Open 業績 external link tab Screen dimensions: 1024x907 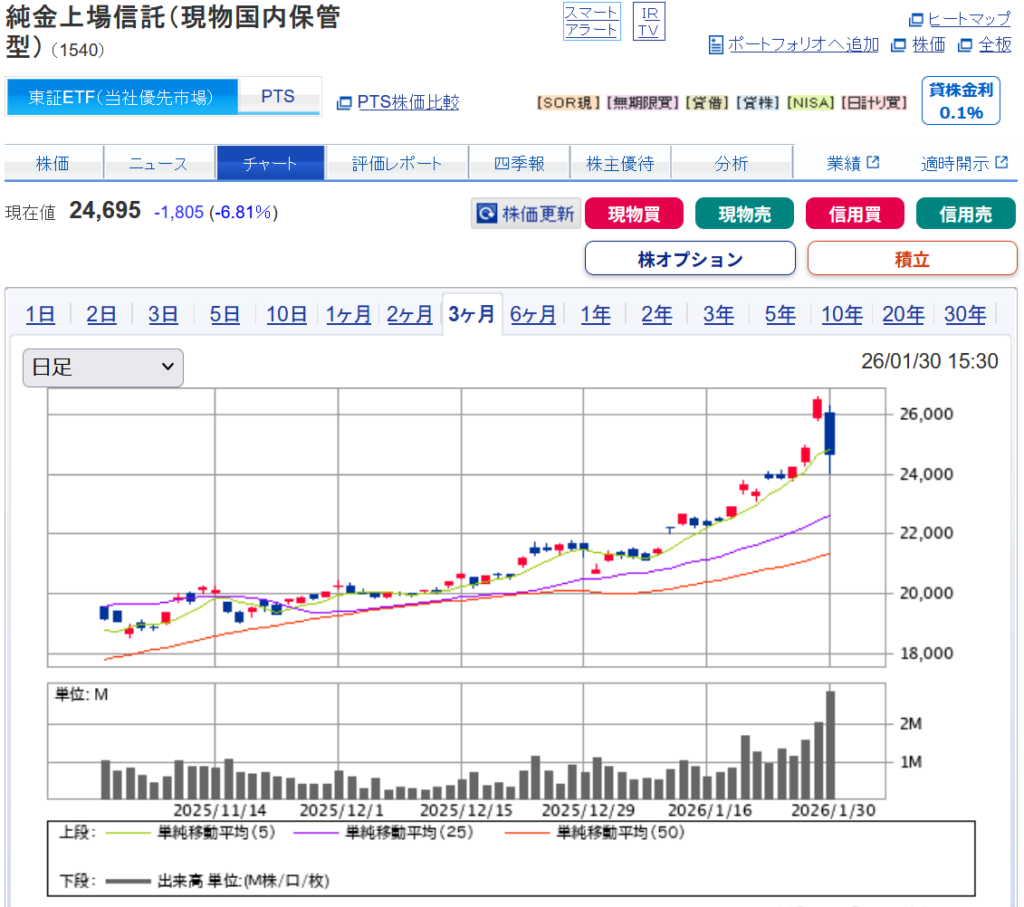(852, 163)
